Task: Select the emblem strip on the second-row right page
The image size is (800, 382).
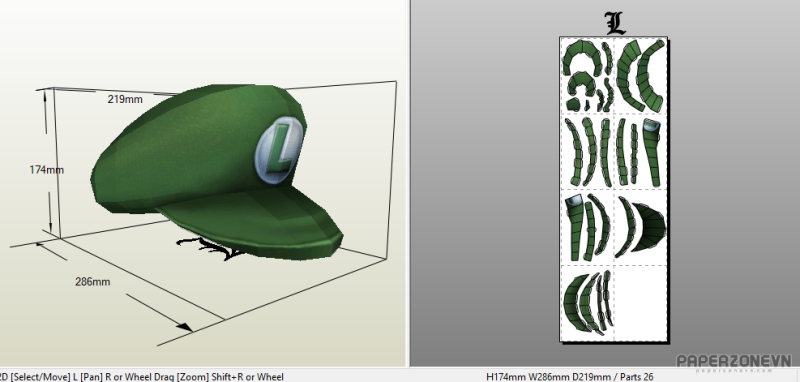Action: (x=651, y=152)
